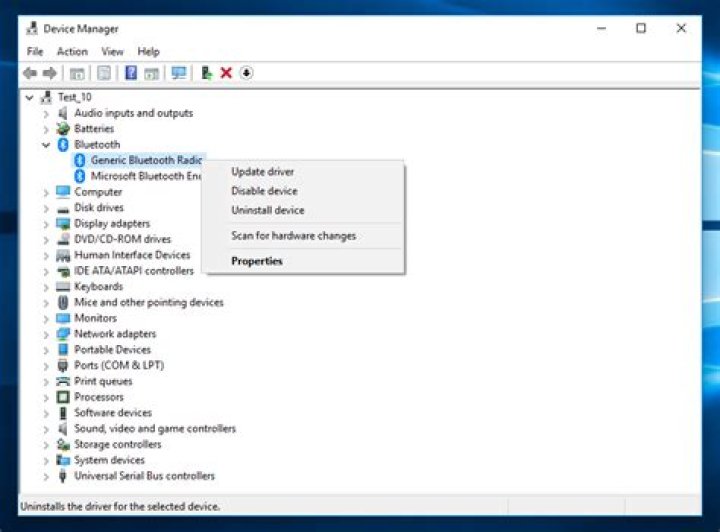Close the Device Manager window

pyautogui.click(x=681, y=28)
